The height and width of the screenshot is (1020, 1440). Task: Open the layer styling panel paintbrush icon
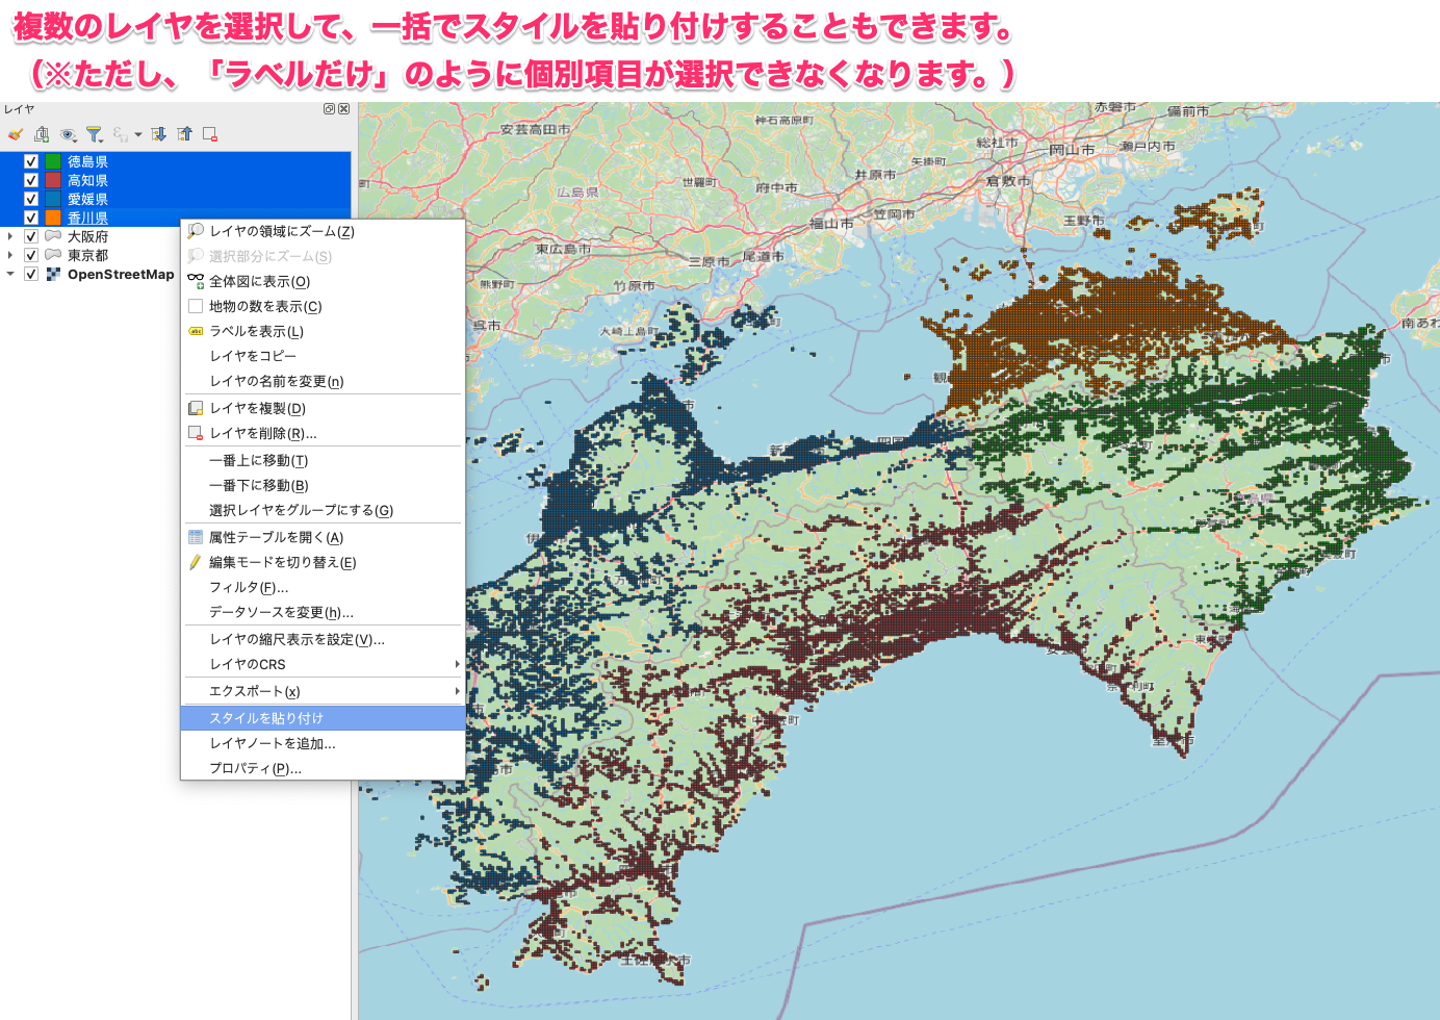(15, 134)
